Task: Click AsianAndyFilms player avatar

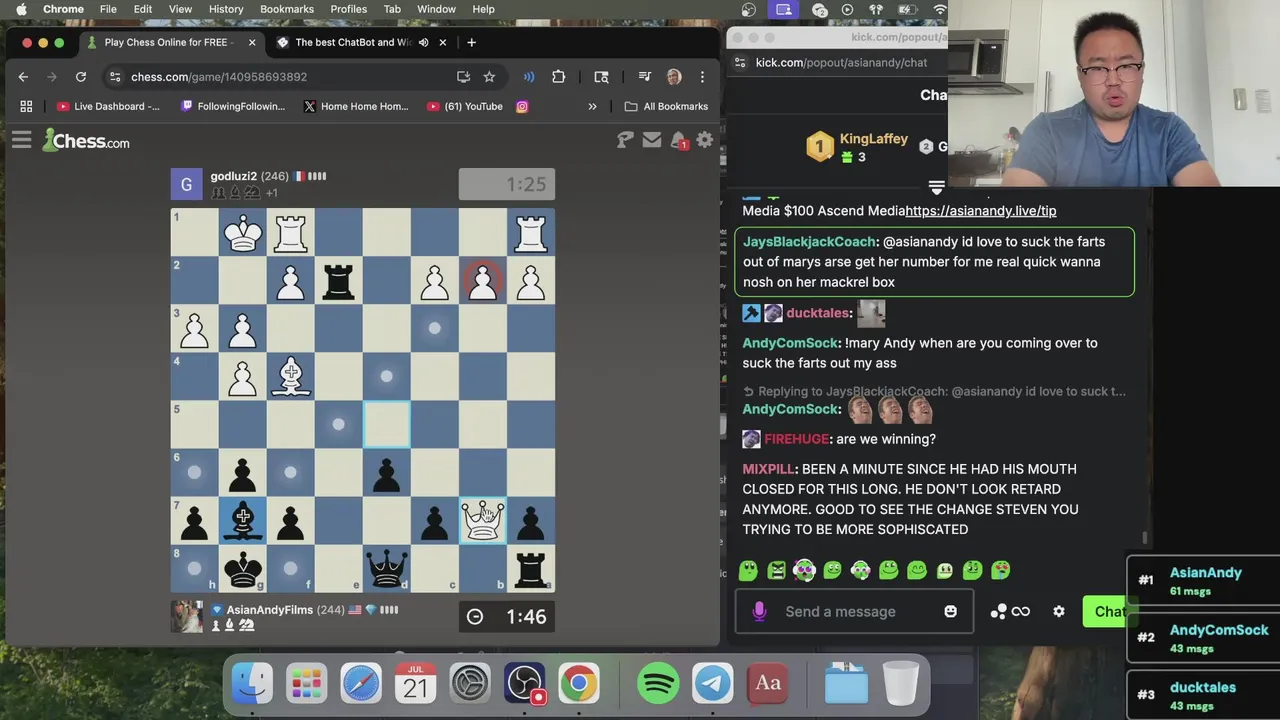Action: tap(186, 617)
